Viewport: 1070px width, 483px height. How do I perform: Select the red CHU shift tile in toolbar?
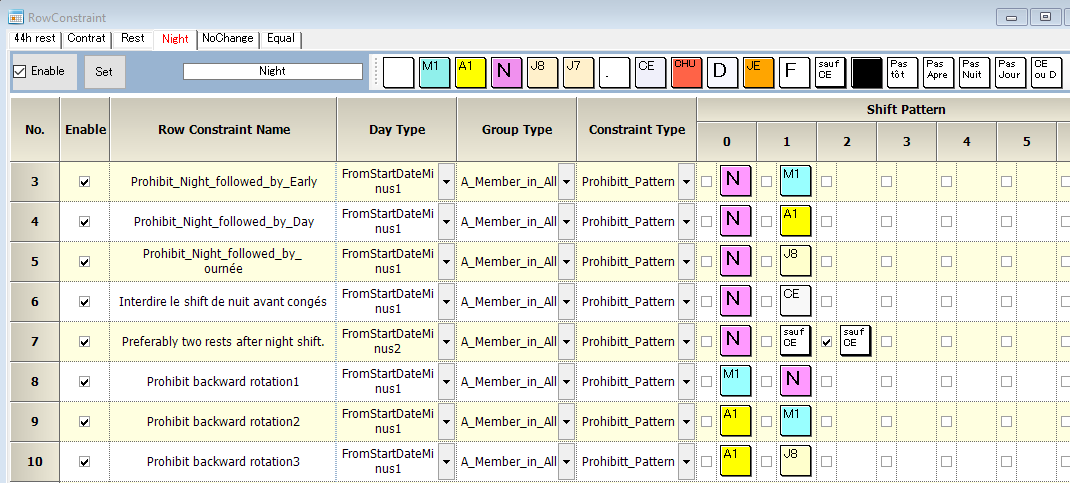[x=686, y=72]
